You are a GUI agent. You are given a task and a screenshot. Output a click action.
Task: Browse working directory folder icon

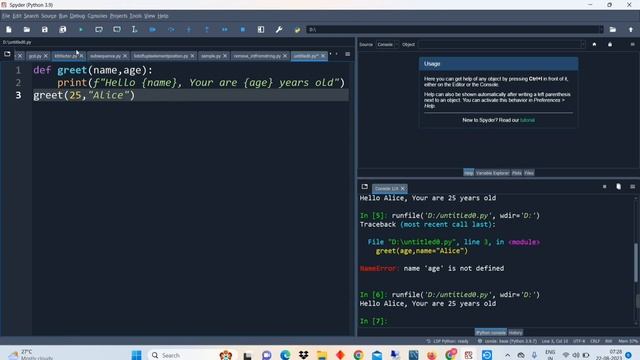(613, 29)
